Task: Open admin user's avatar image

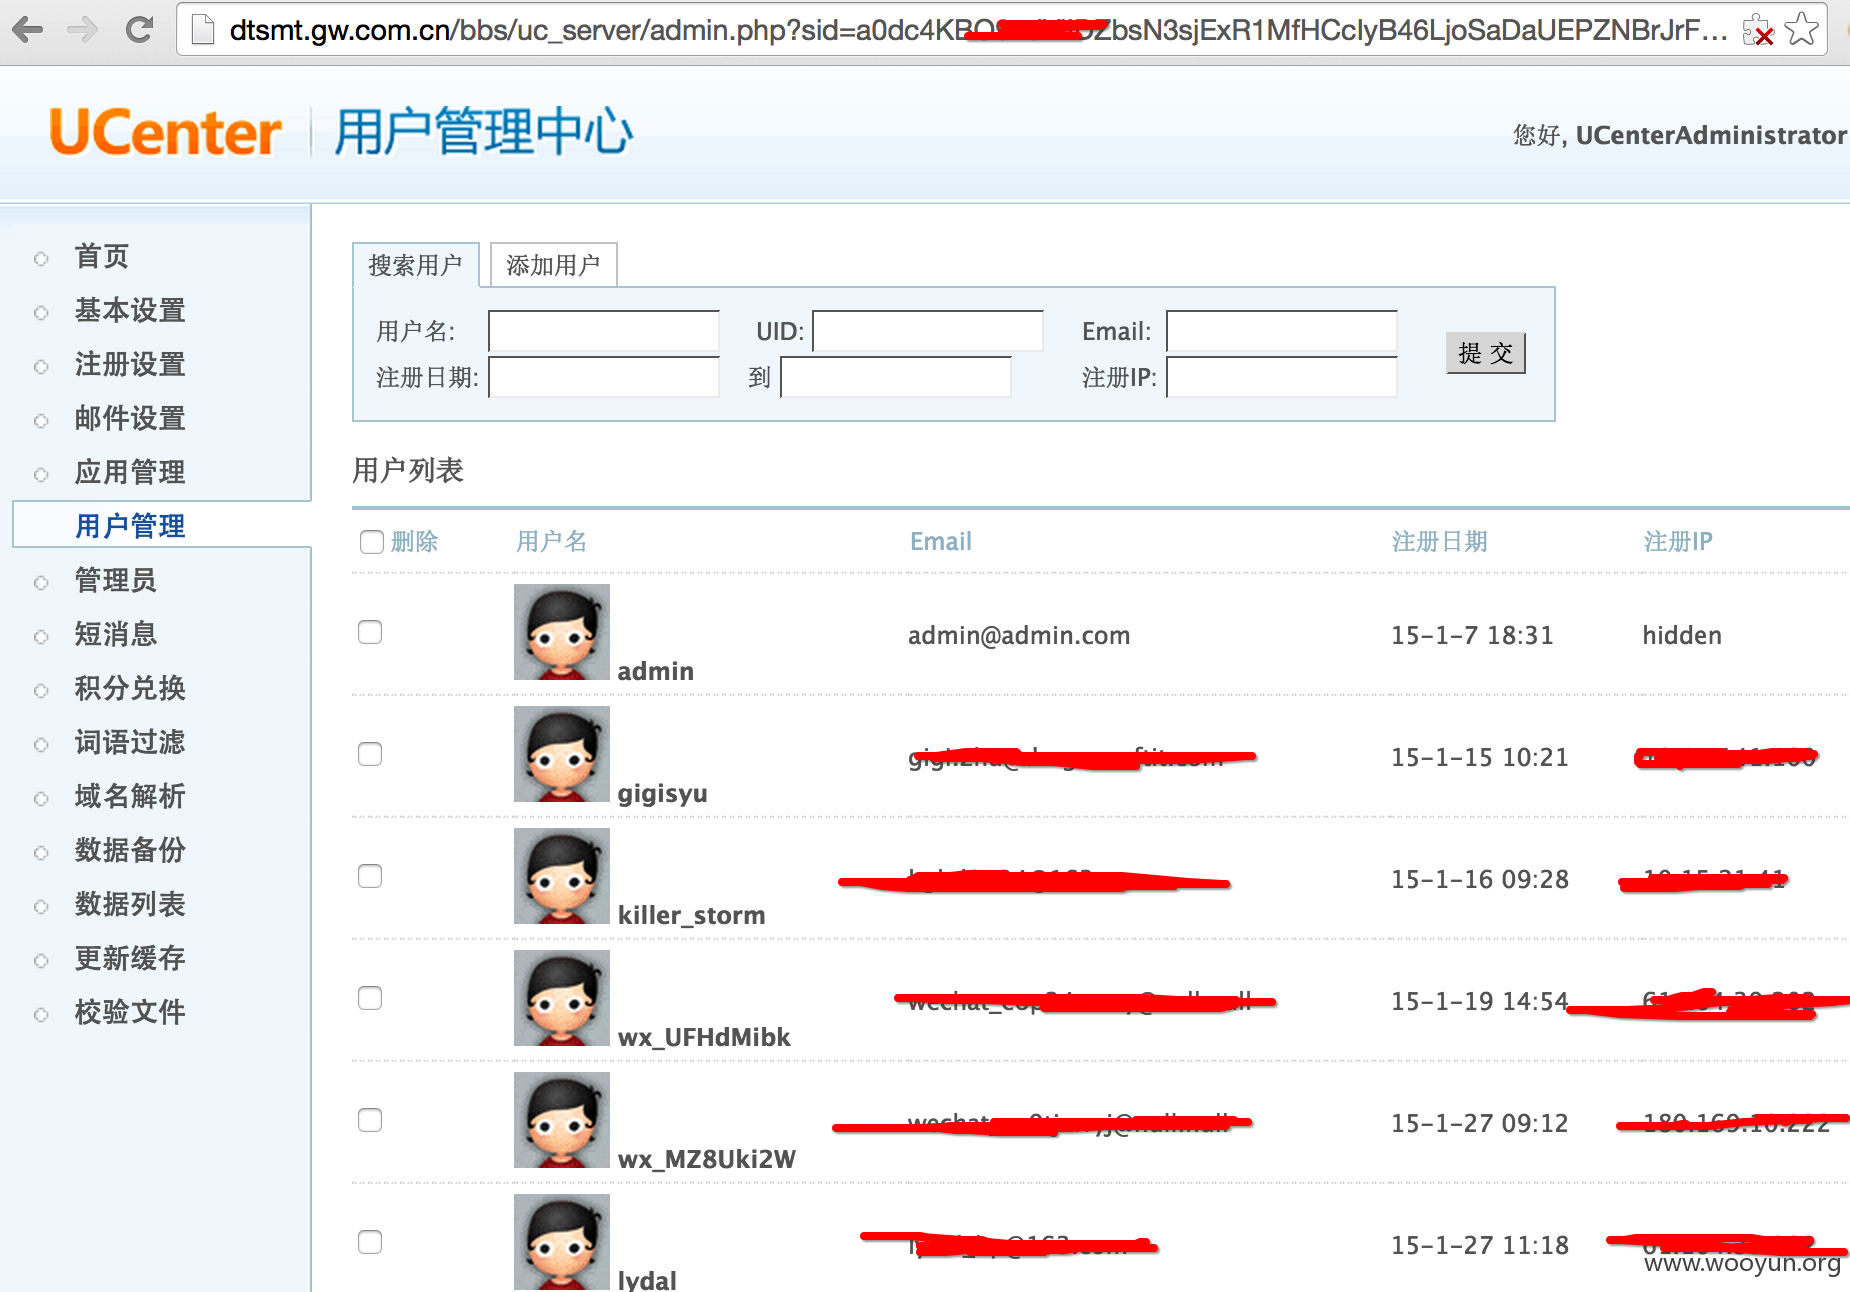Action: pyautogui.click(x=562, y=632)
